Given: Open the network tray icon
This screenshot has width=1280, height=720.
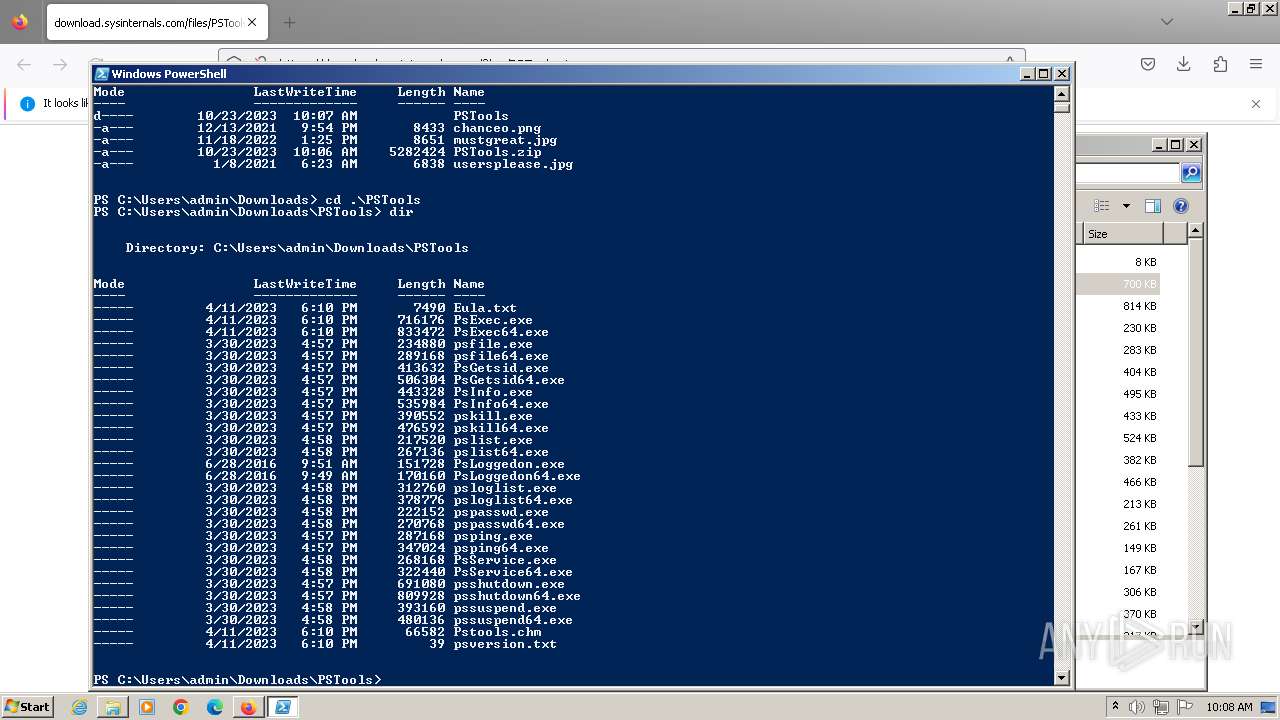Looking at the screenshot, I should pyautogui.click(x=1161, y=707).
